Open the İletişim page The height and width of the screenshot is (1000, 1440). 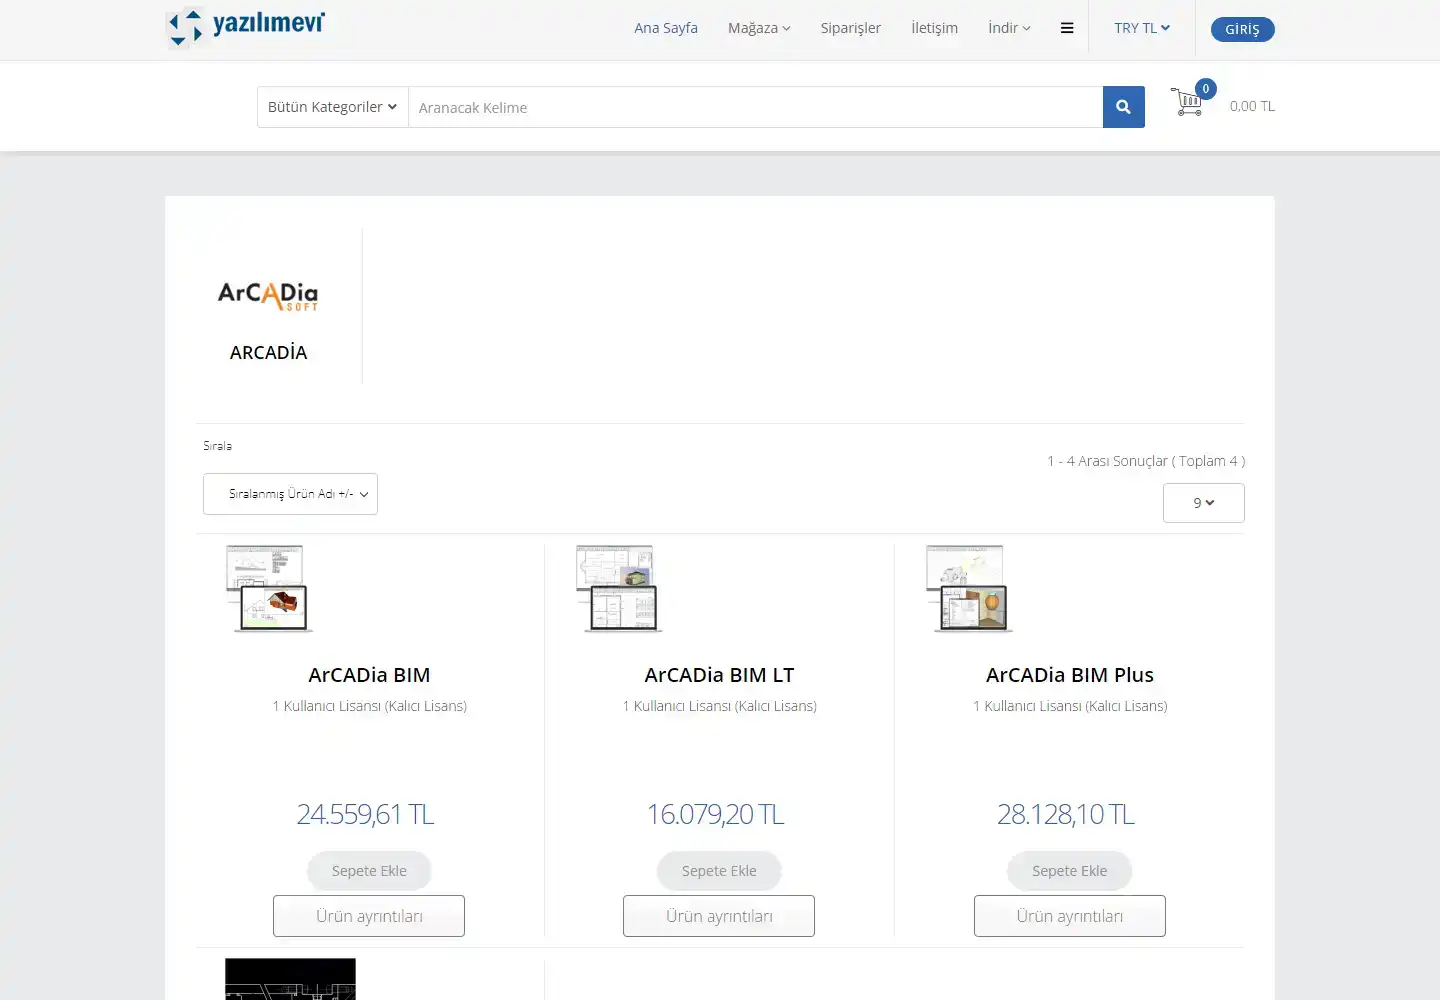tap(934, 28)
